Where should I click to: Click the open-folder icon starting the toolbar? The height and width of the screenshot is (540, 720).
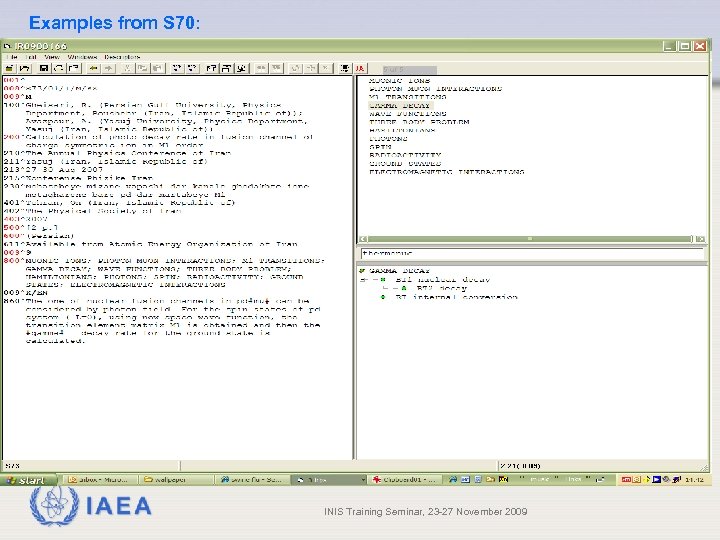tap(9, 68)
